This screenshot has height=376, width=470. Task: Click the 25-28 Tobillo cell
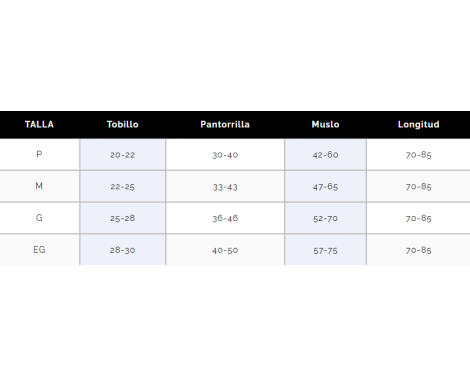123,218
